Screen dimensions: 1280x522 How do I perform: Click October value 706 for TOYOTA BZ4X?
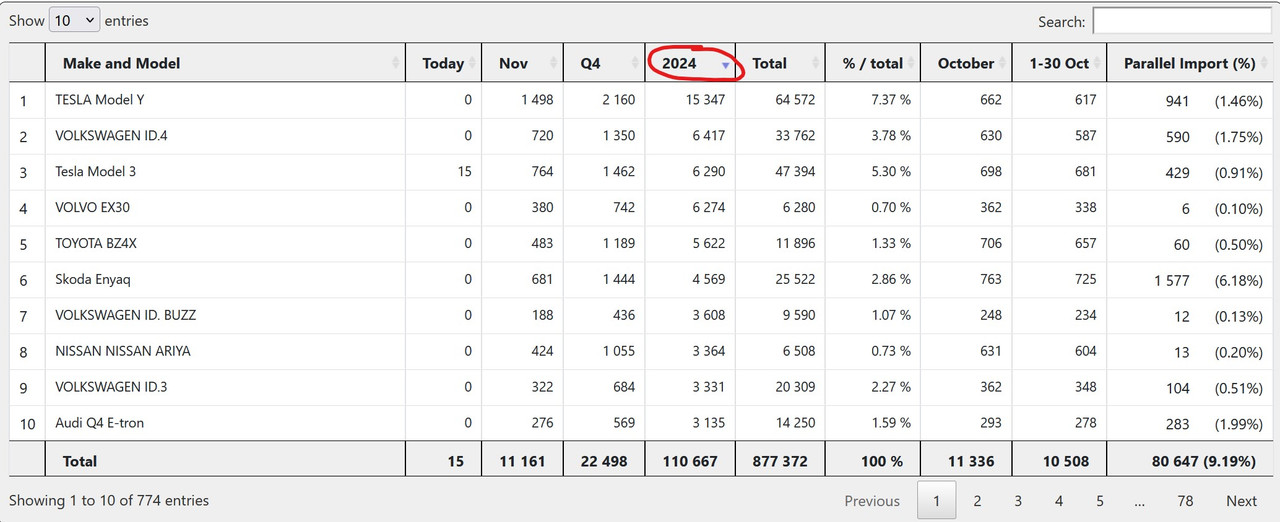coord(990,244)
